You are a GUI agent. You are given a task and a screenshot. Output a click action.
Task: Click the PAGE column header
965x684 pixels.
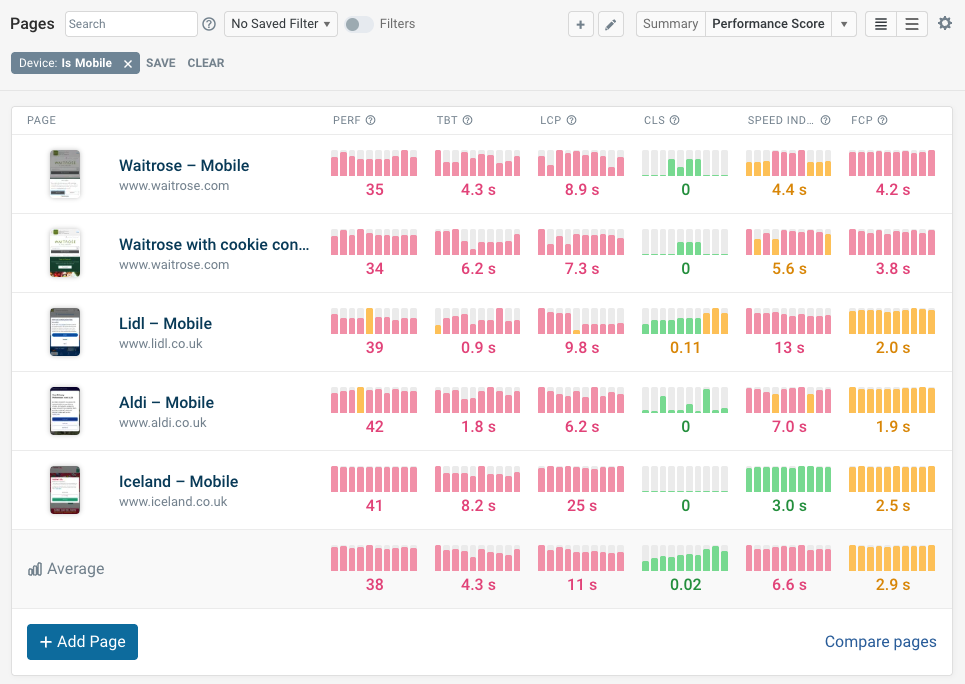[41, 120]
